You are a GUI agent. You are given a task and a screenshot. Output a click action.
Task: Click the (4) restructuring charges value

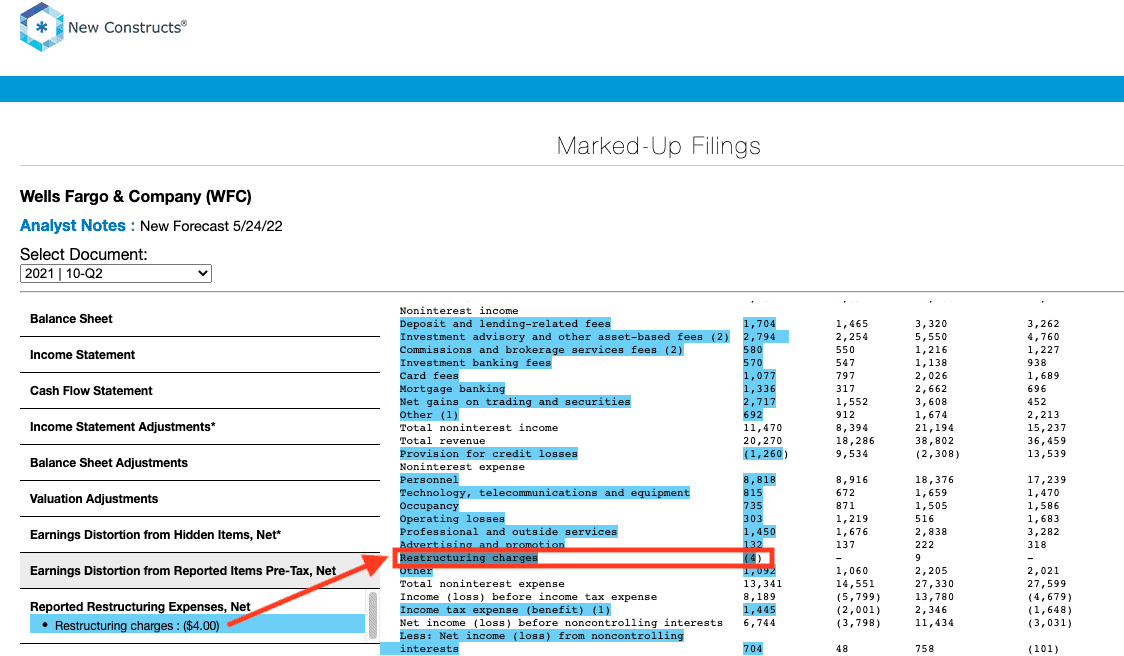tap(753, 558)
